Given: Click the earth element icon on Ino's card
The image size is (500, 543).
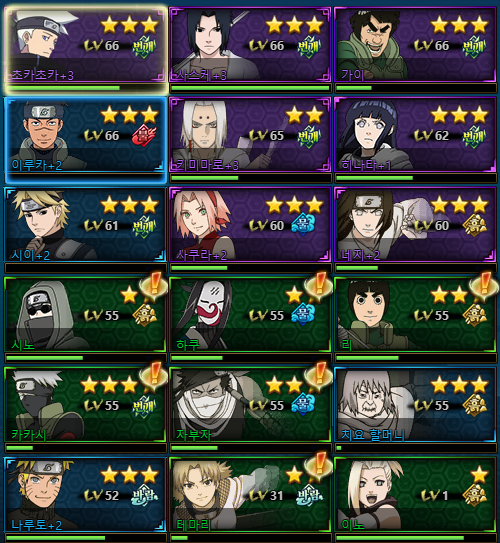Looking at the screenshot, I should [475, 496].
